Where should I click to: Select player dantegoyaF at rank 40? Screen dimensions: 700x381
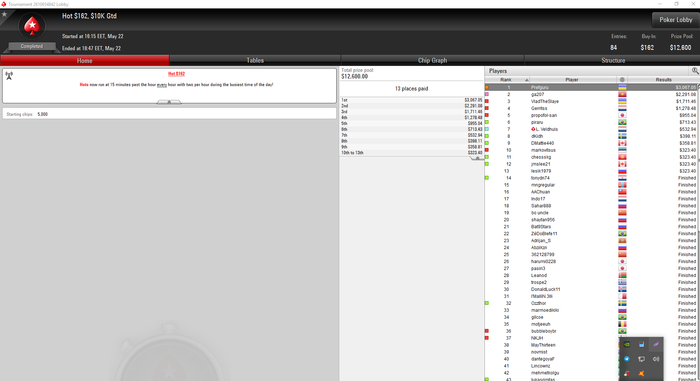point(592,359)
